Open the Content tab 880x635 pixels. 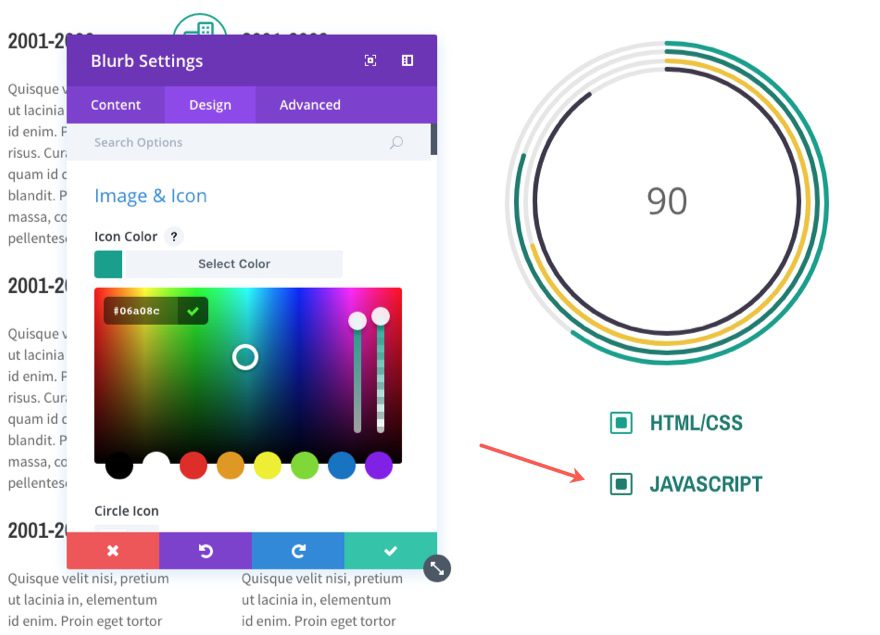tap(116, 105)
